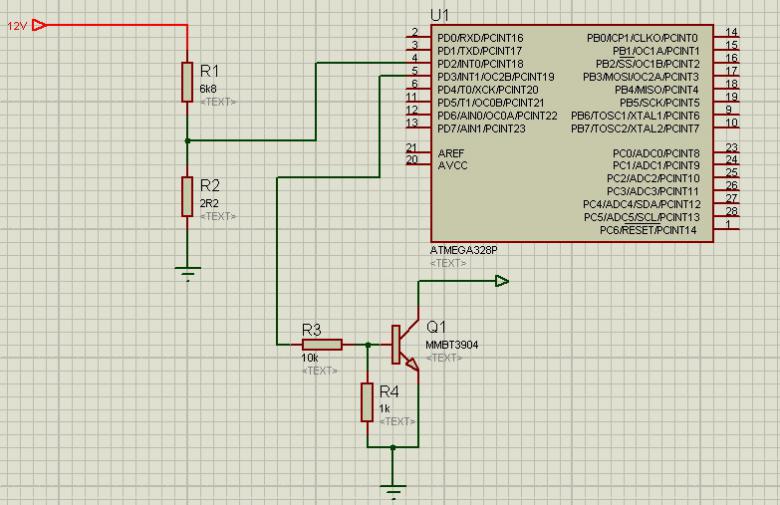Click the green output terminal arrow
The height and width of the screenshot is (505, 780).
pos(502,281)
